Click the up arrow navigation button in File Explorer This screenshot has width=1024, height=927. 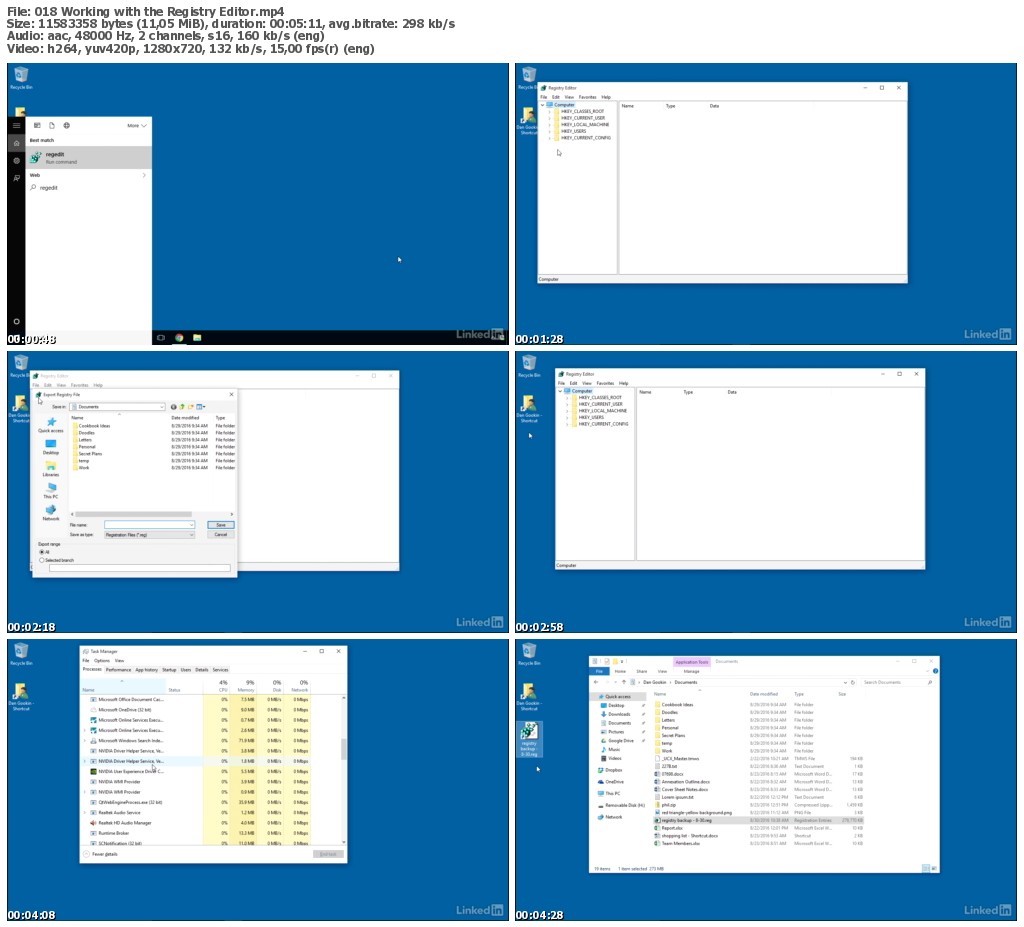[x=624, y=682]
